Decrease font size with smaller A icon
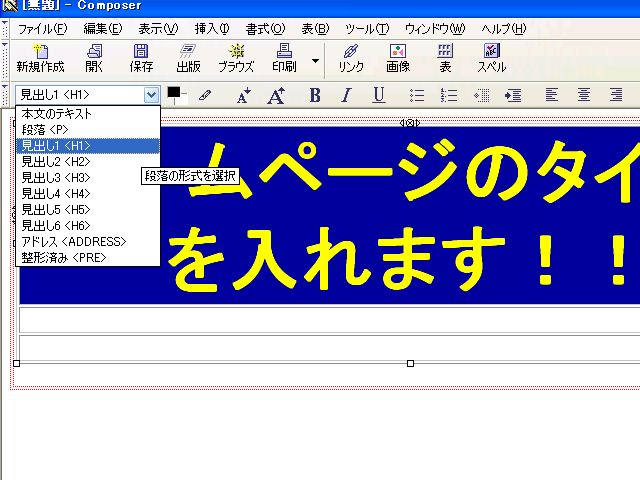The height and width of the screenshot is (480, 640). point(244,96)
